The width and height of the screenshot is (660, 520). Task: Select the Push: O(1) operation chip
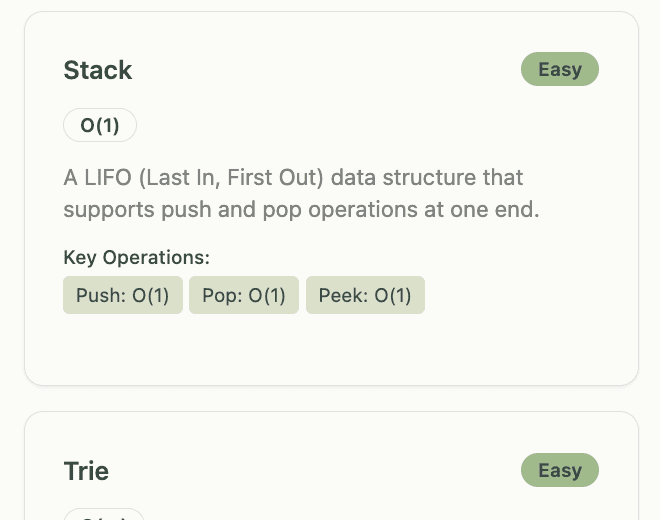coord(123,296)
